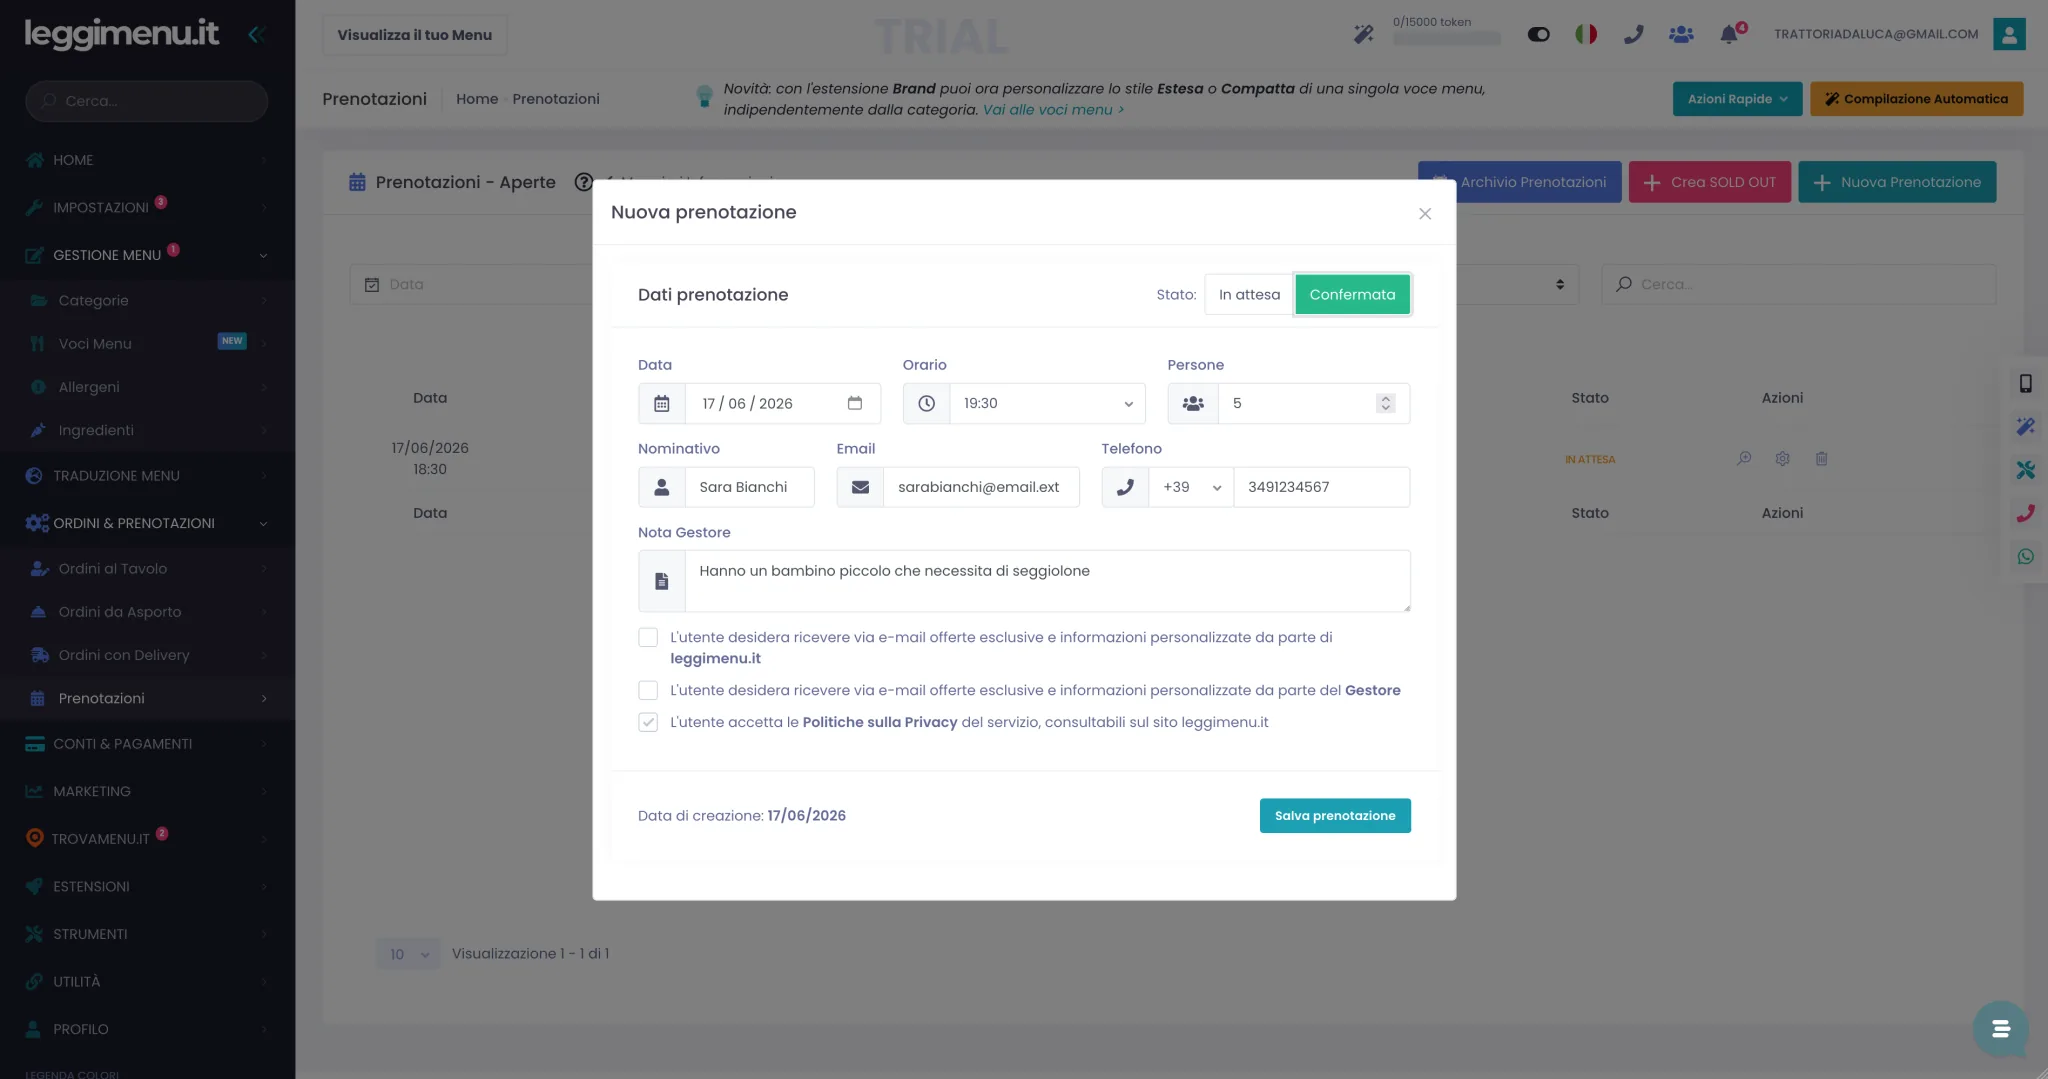
Task: Open Ordini da Asporto
Action: point(147,612)
